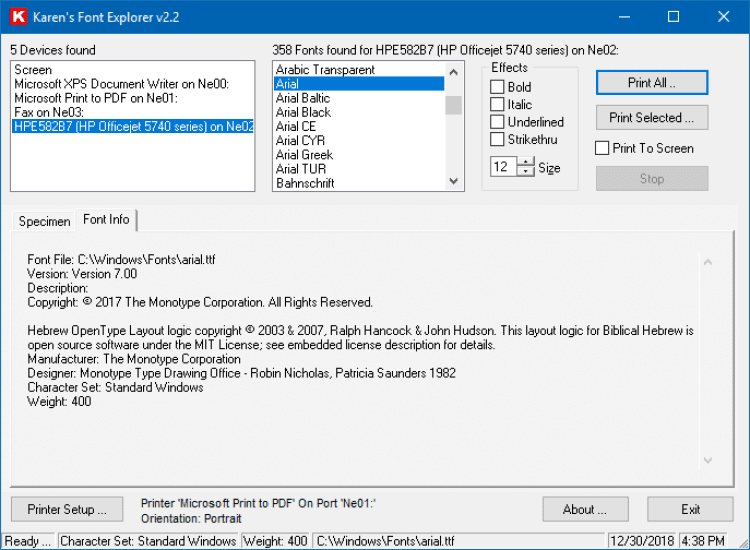Enable the Bold effect checkbox
This screenshot has height=550, width=750.
pyautogui.click(x=497, y=87)
